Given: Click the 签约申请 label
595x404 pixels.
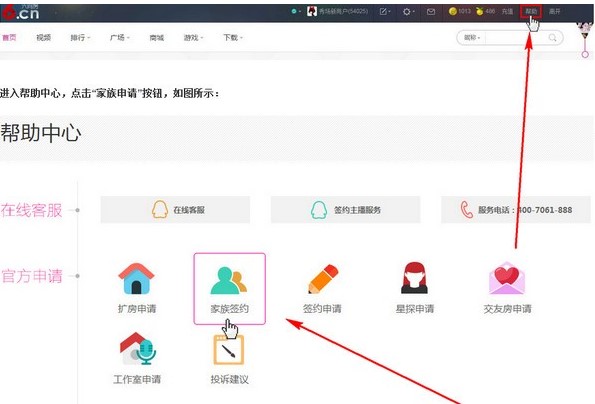Looking at the screenshot, I should point(322,309).
